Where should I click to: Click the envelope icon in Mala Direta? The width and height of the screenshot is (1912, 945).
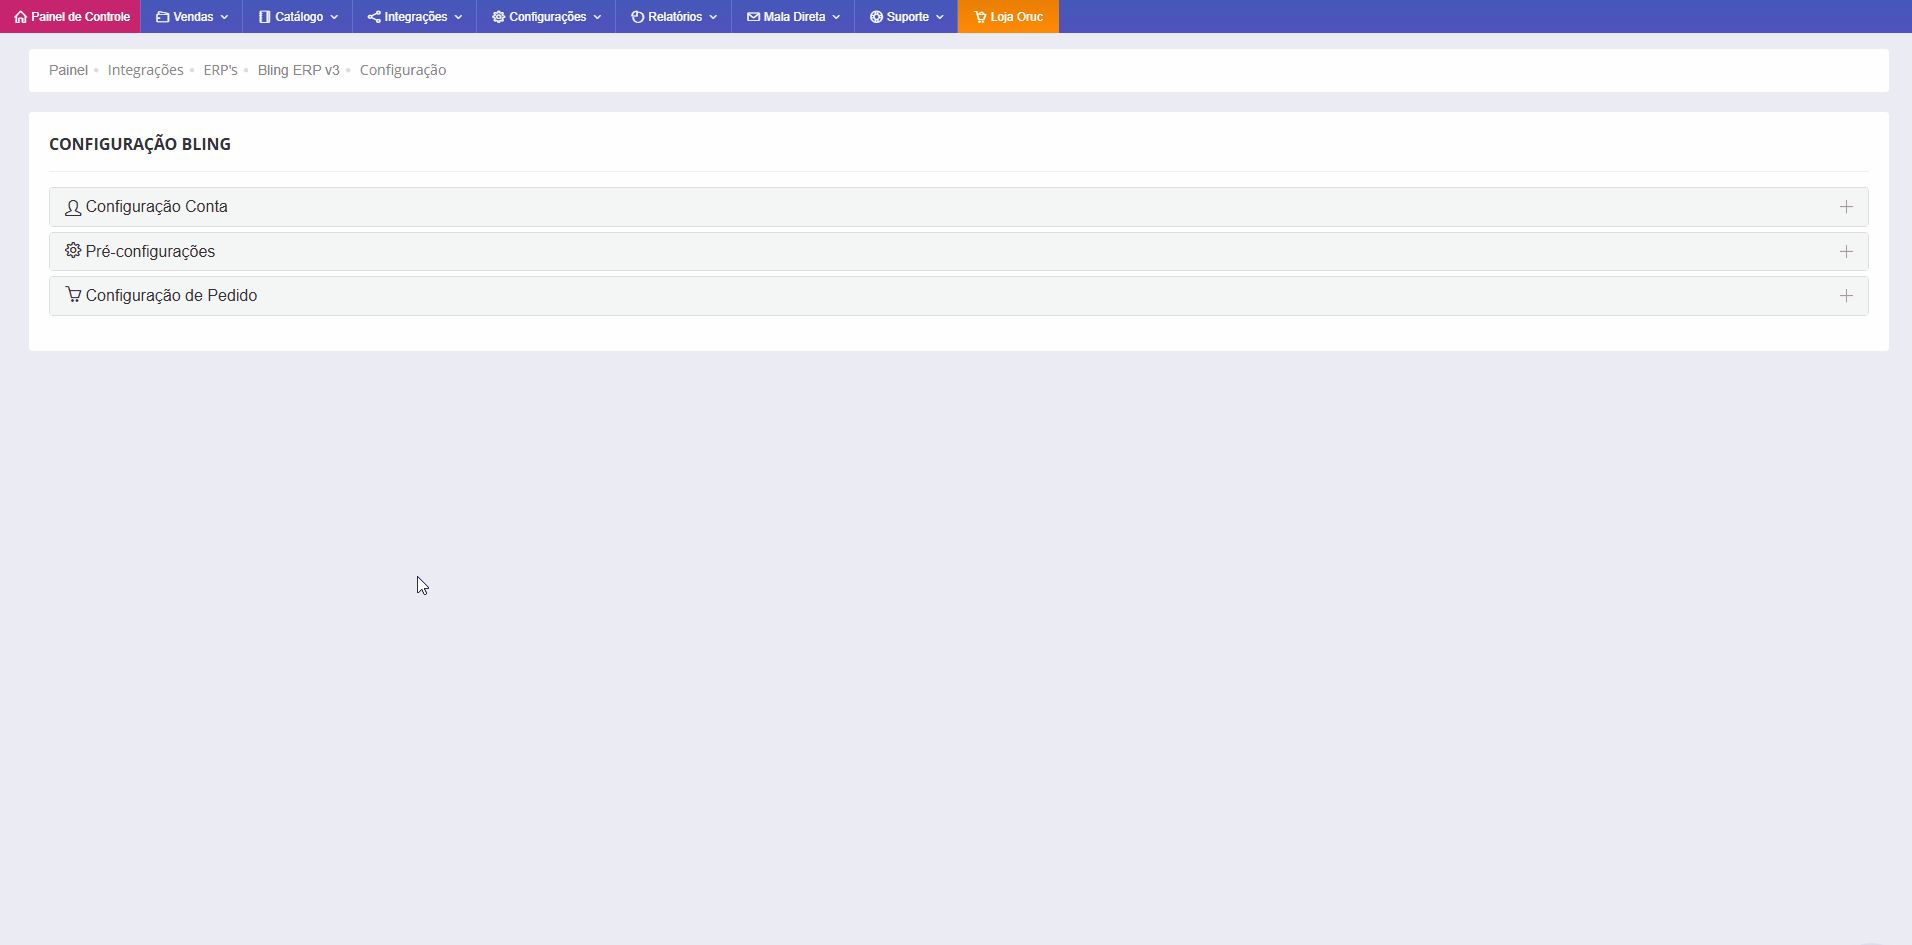tap(753, 17)
